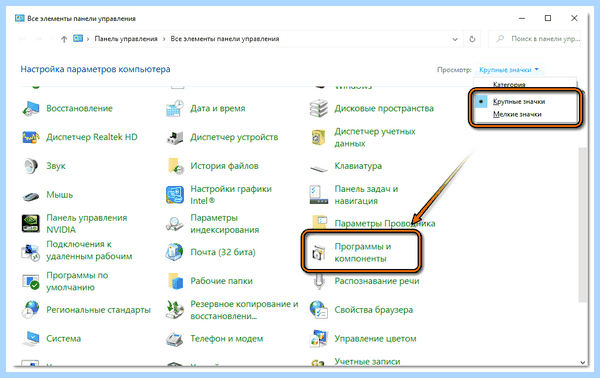This screenshot has width=600, height=378.
Task: Open the Почта (32 бита) icon
Action: [175, 253]
